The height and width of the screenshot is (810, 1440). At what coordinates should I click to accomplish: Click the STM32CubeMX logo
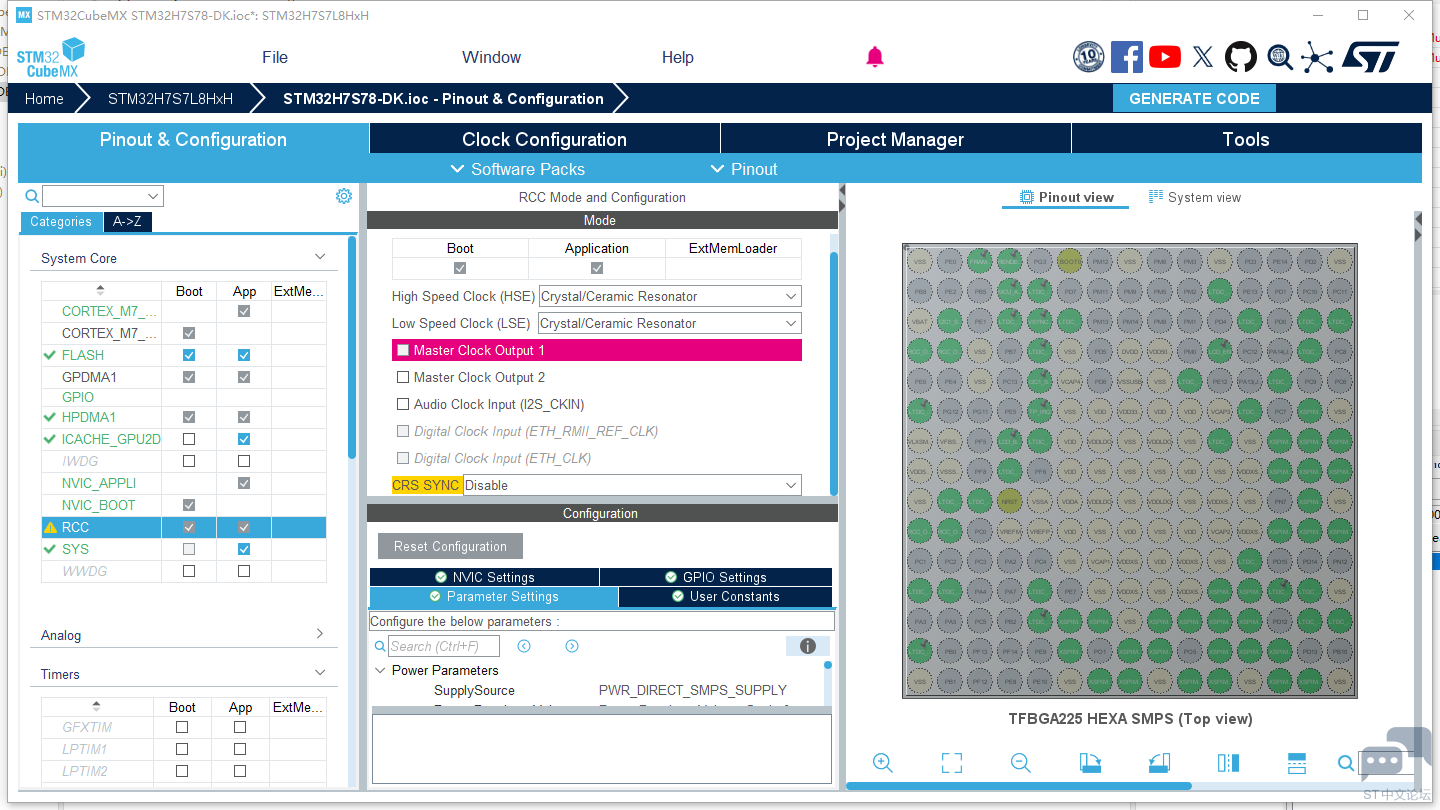pos(51,58)
